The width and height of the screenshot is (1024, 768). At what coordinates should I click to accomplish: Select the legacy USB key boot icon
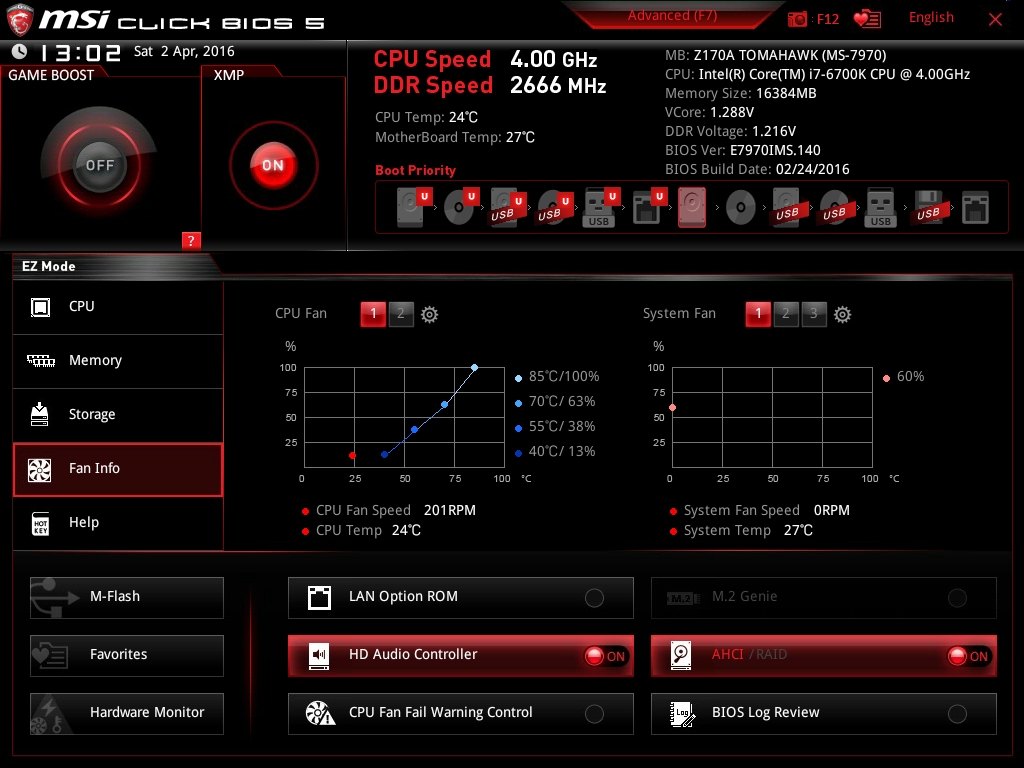click(x=880, y=207)
